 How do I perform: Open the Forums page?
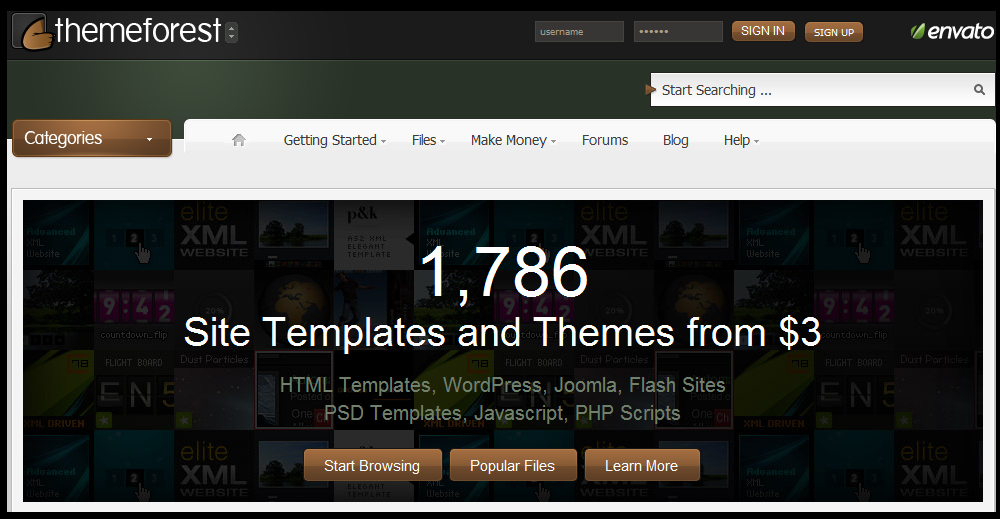[x=605, y=140]
